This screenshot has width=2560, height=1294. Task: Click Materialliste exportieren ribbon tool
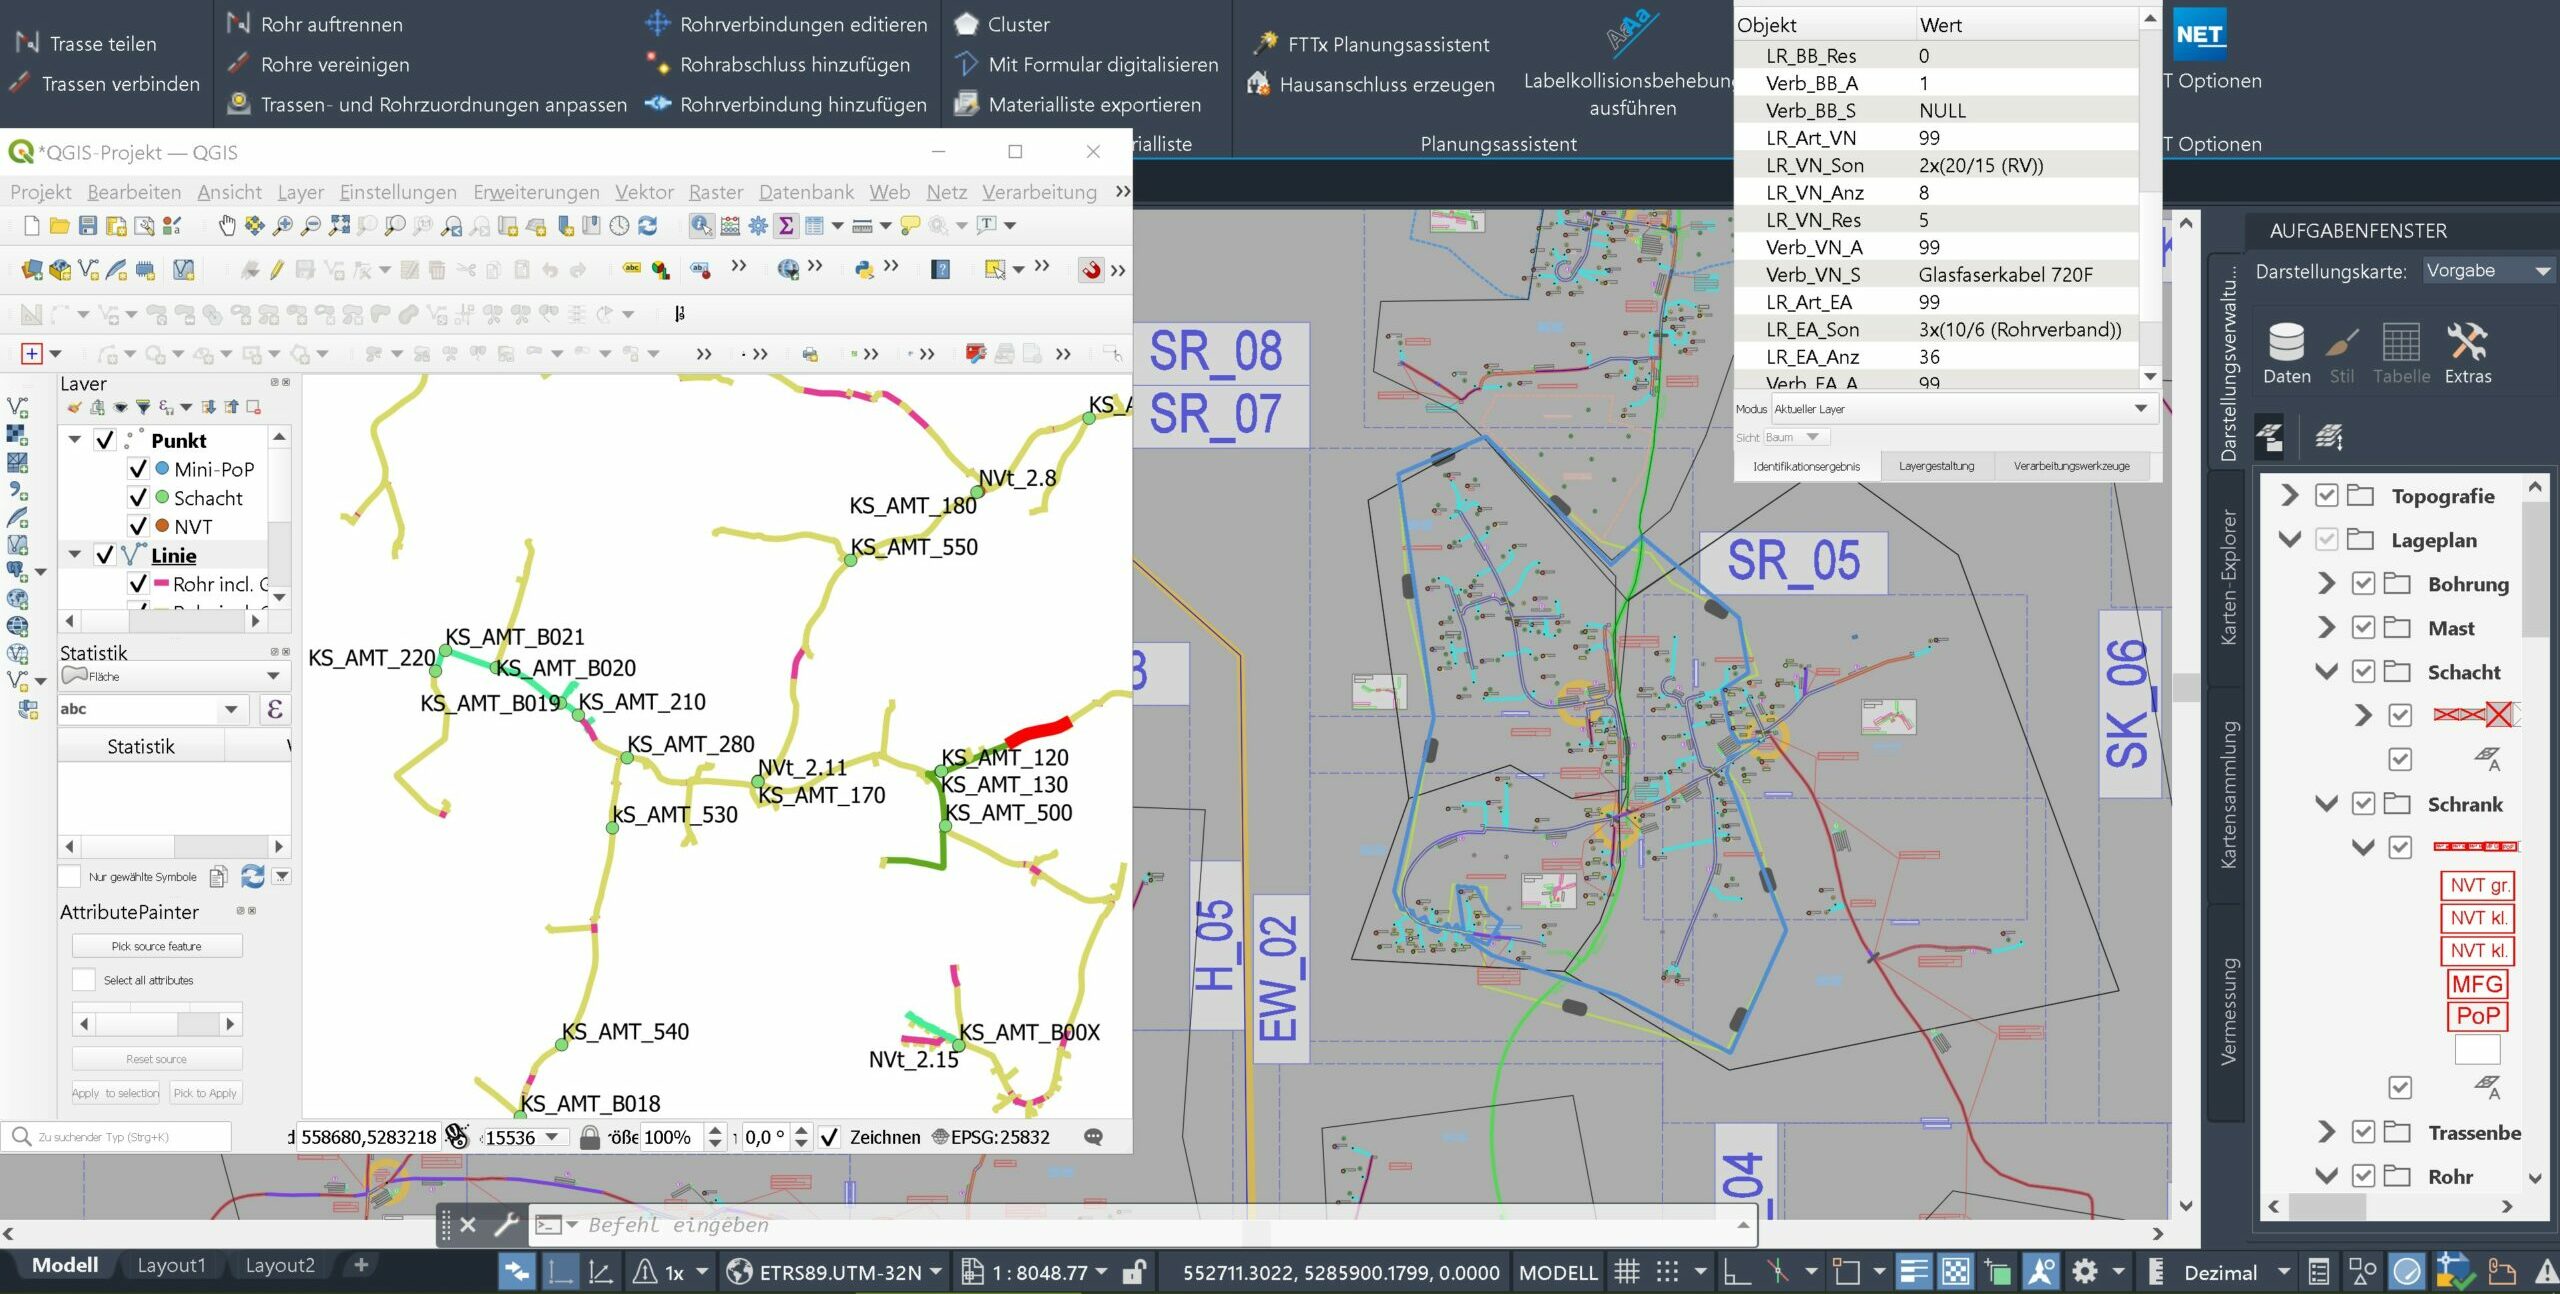1078,104
